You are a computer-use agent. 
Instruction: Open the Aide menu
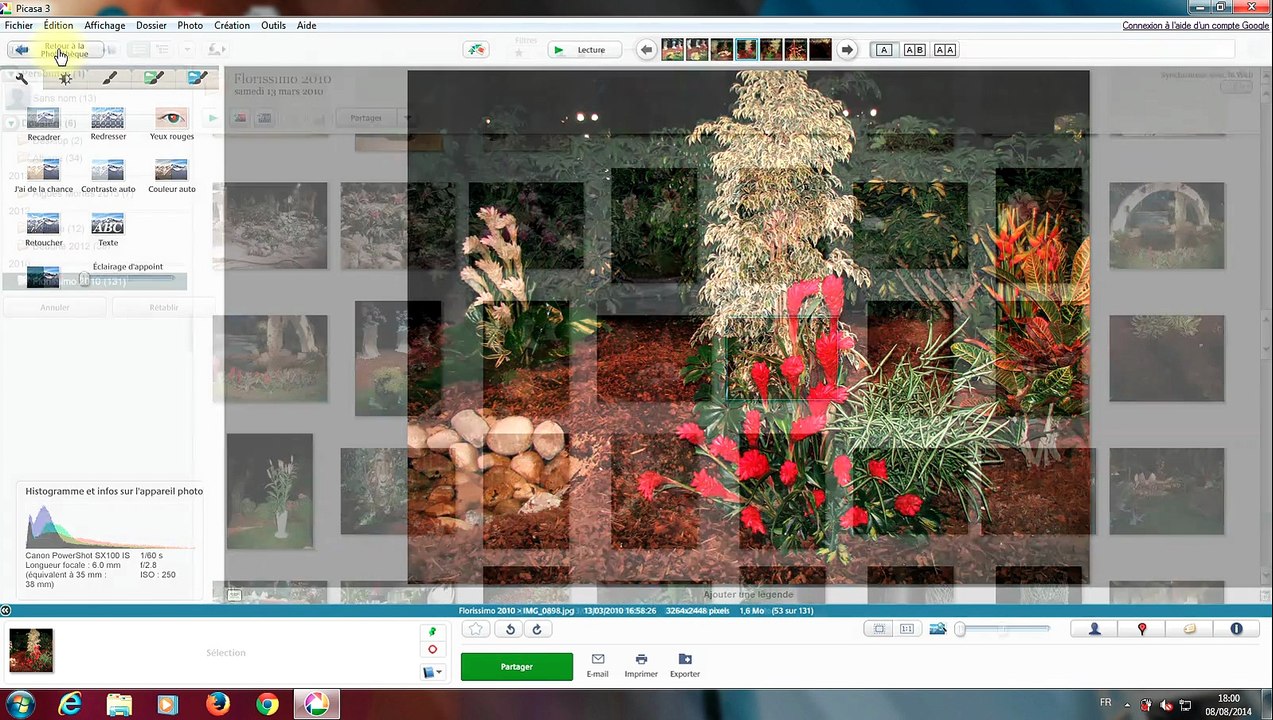(x=306, y=25)
